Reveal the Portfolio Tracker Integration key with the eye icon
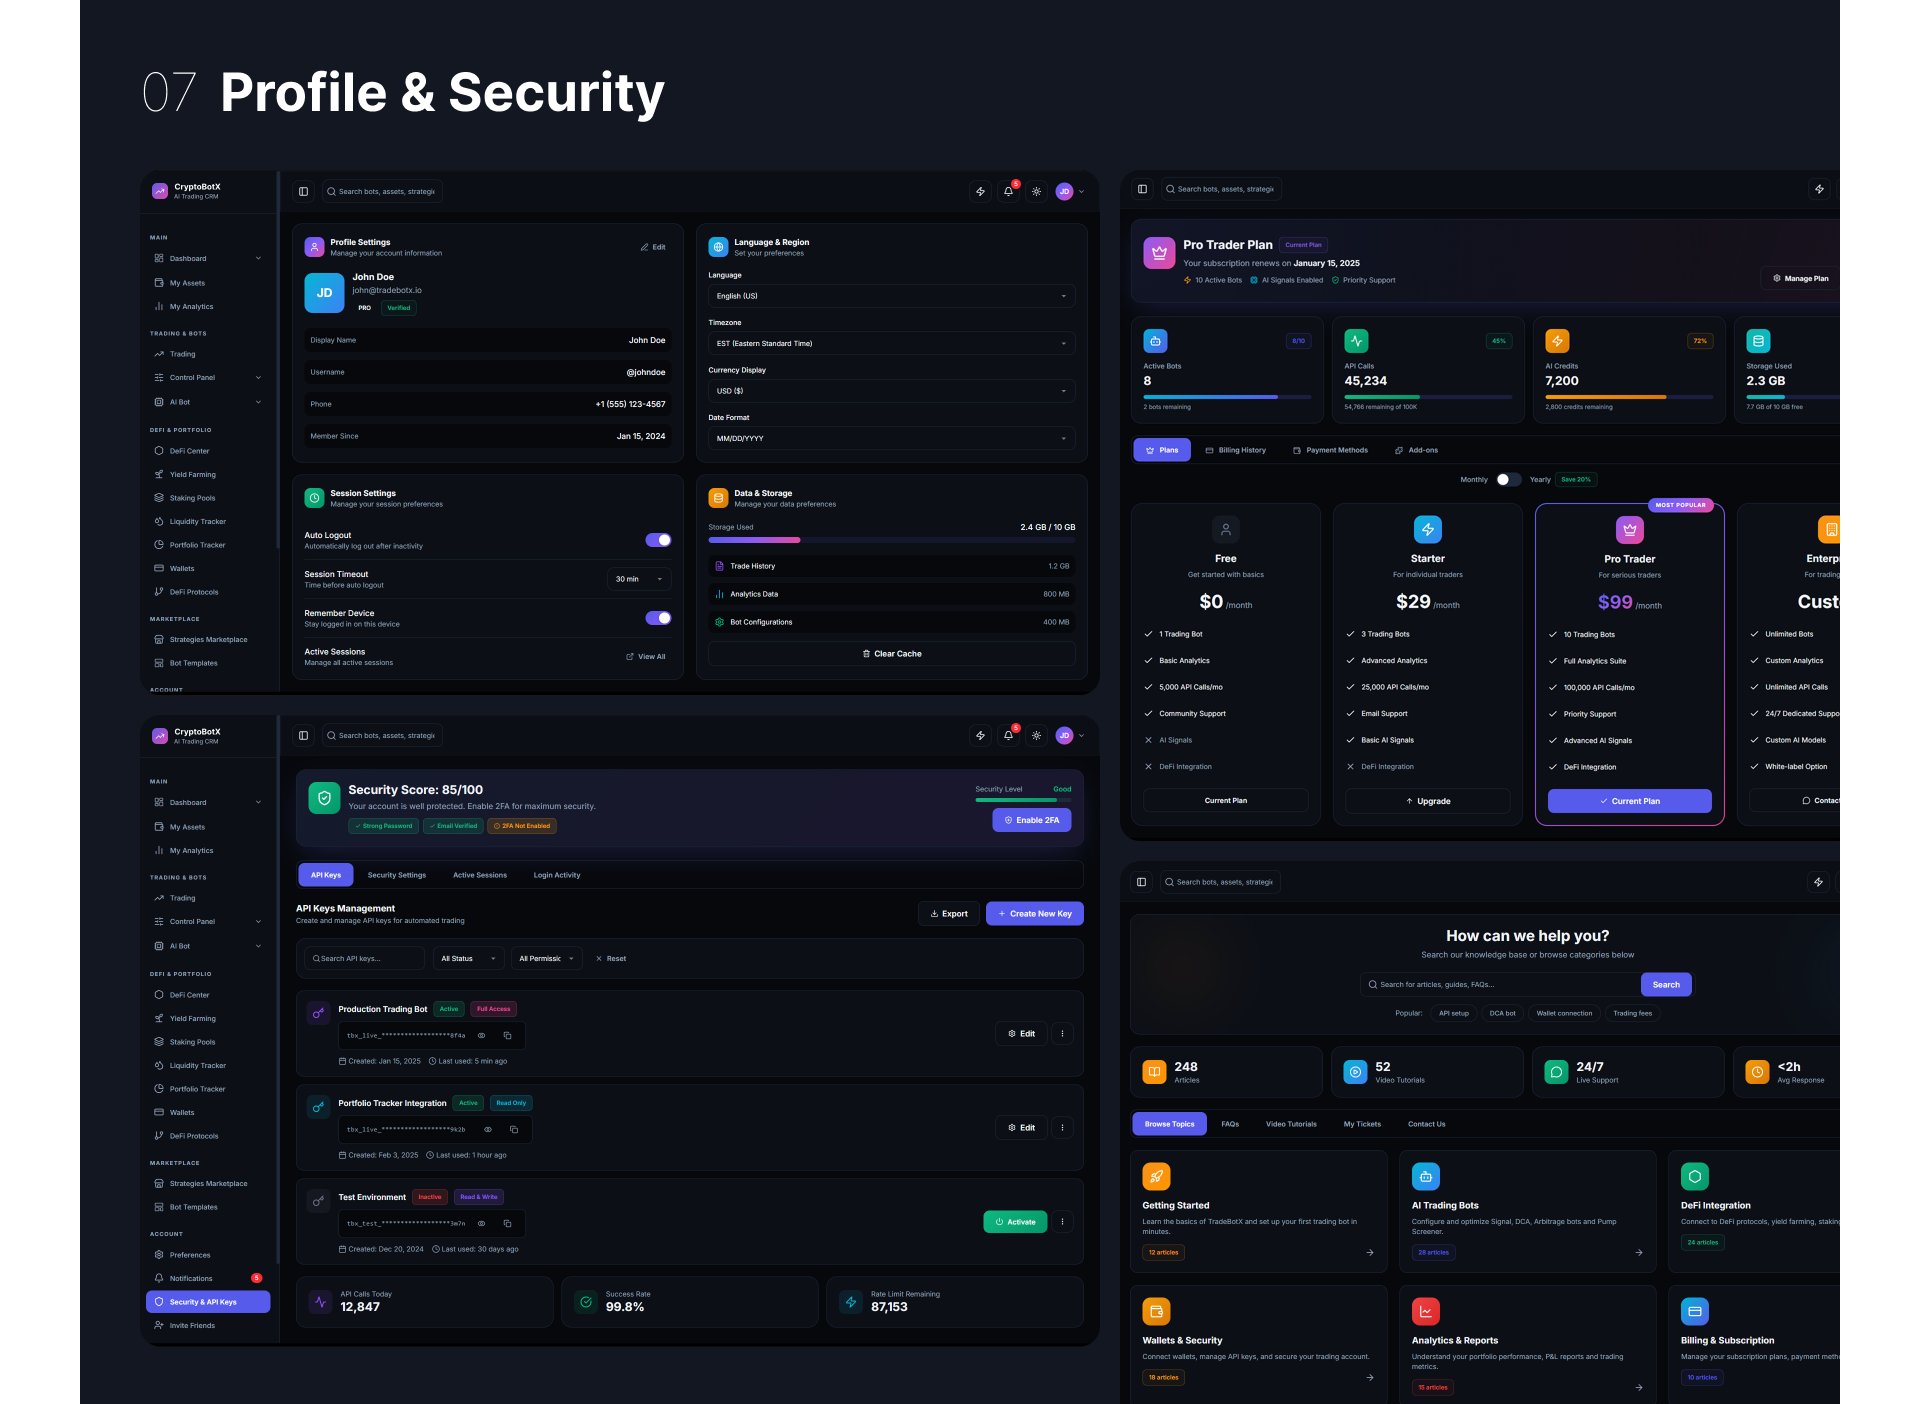The image size is (1920, 1404). tap(488, 1129)
